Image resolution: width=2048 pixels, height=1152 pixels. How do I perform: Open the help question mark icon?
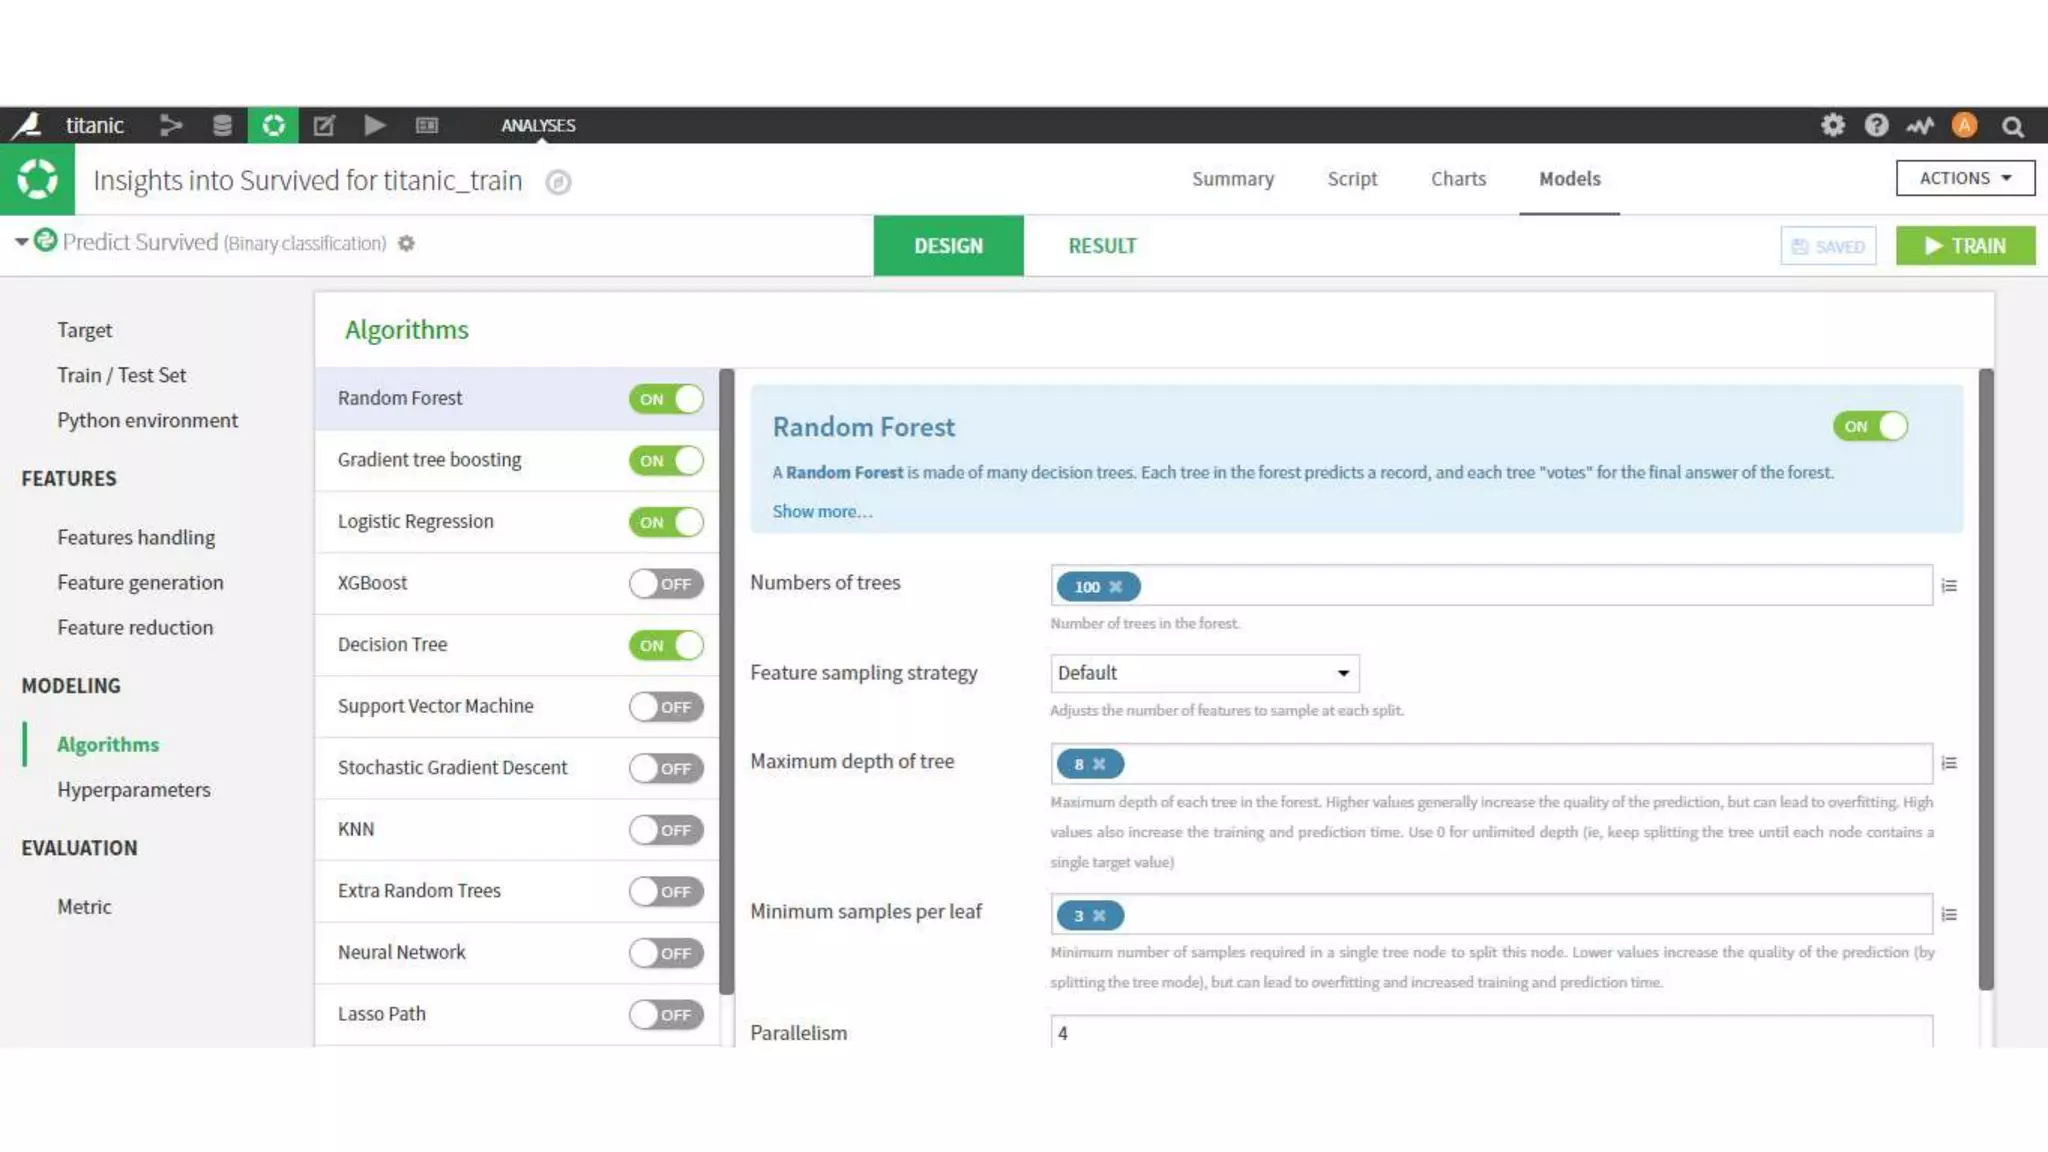click(1876, 125)
